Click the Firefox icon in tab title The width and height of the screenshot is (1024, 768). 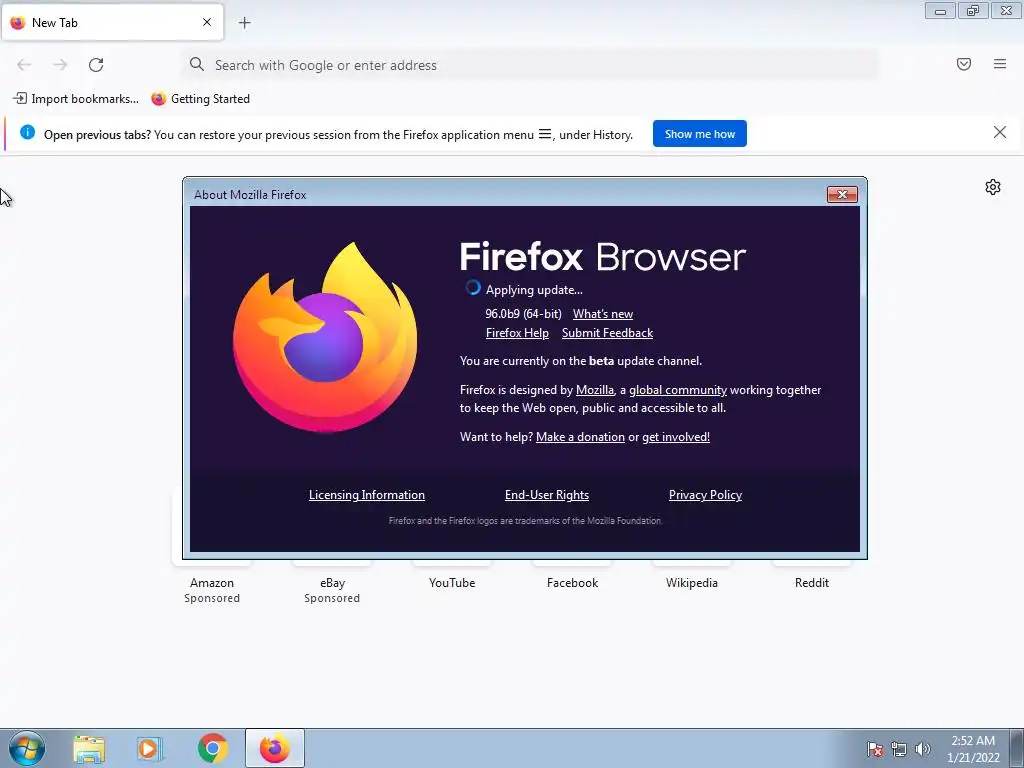[18, 23]
